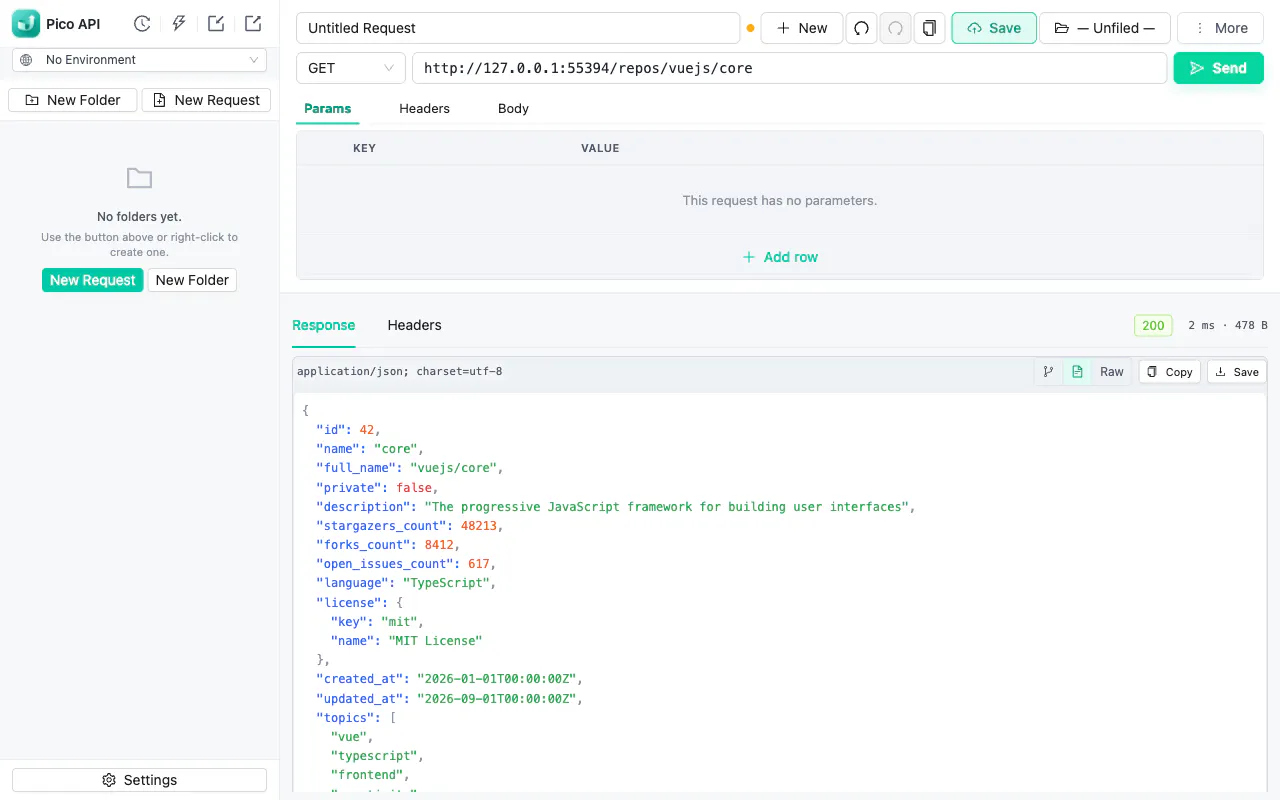Click the application/json content-type label
Image resolution: width=1280 pixels, height=800 pixels.
coord(399,372)
